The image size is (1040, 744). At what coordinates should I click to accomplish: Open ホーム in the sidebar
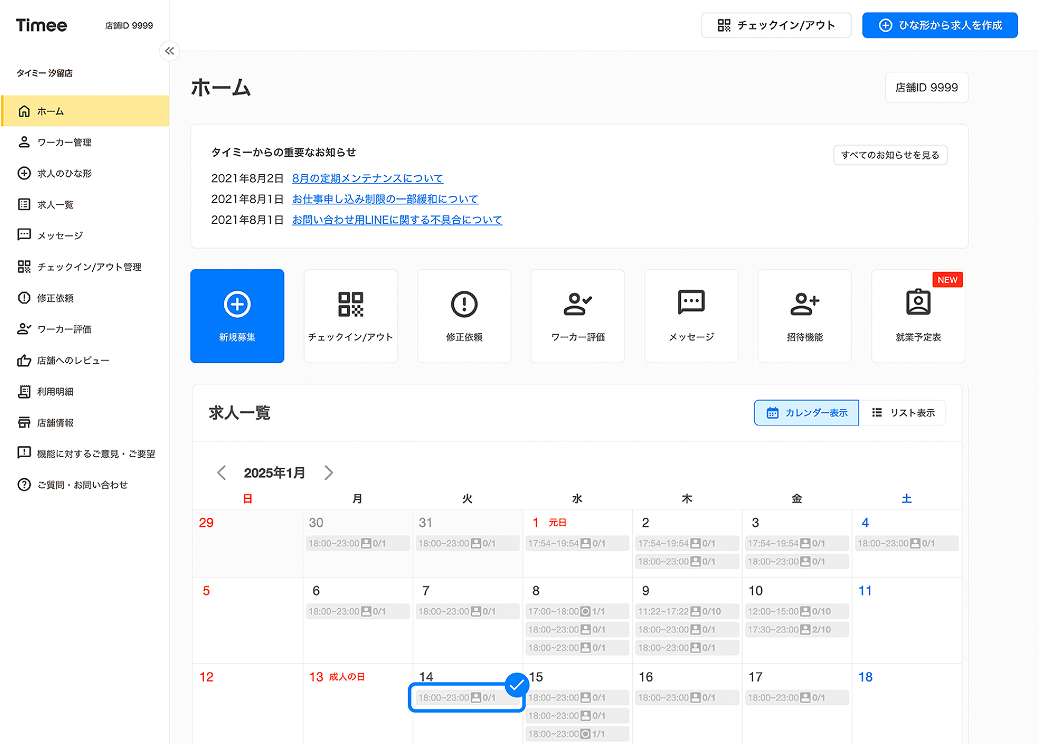pyautogui.click(x=85, y=111)
